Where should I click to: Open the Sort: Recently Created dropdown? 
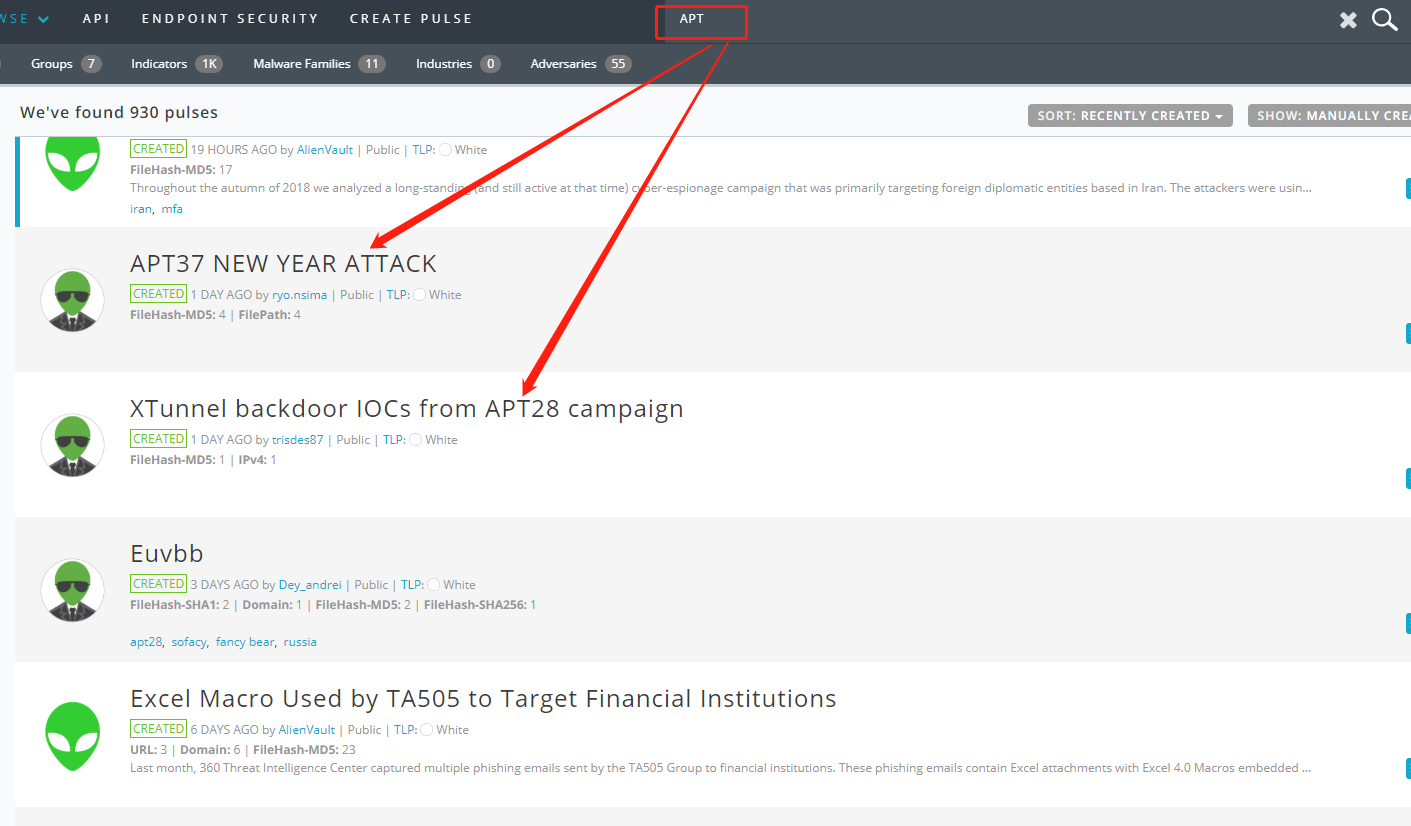1130,116
